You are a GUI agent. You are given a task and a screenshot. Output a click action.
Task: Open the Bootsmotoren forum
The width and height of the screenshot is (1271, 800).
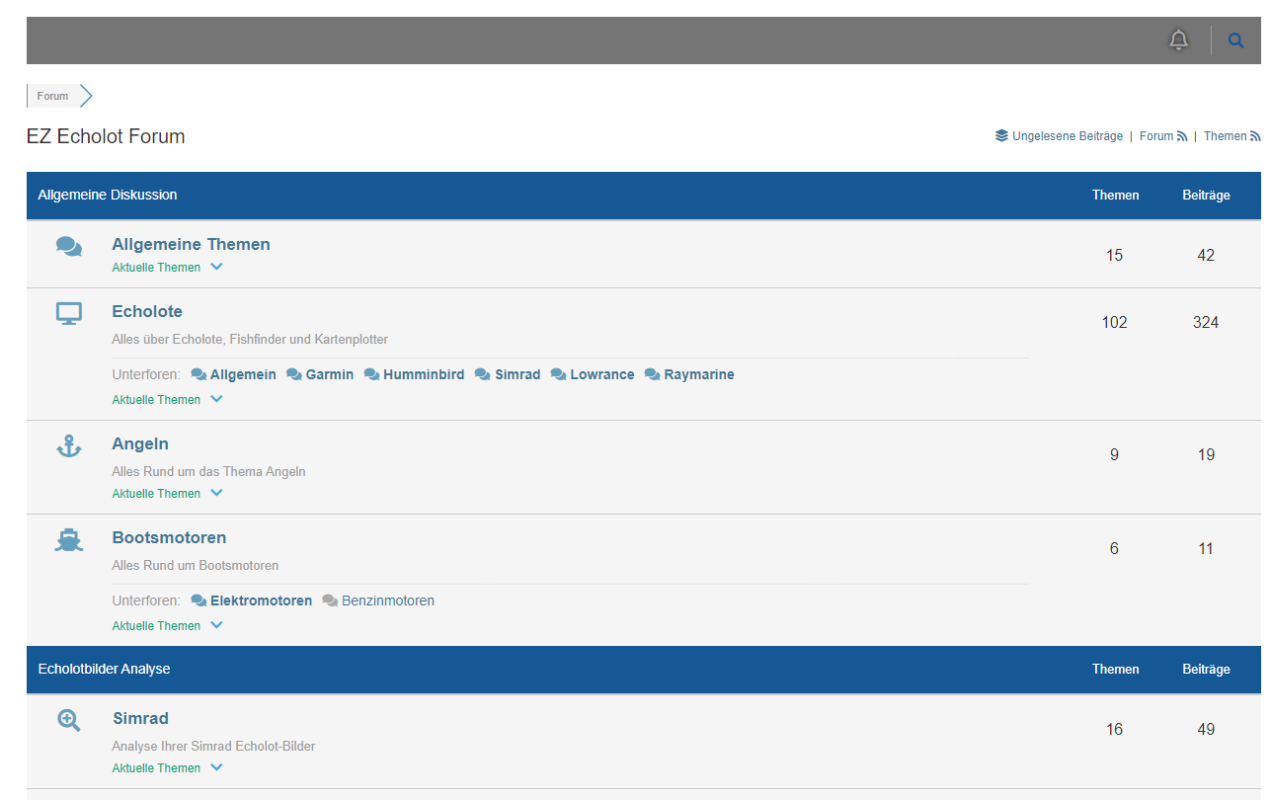point(169,537)
